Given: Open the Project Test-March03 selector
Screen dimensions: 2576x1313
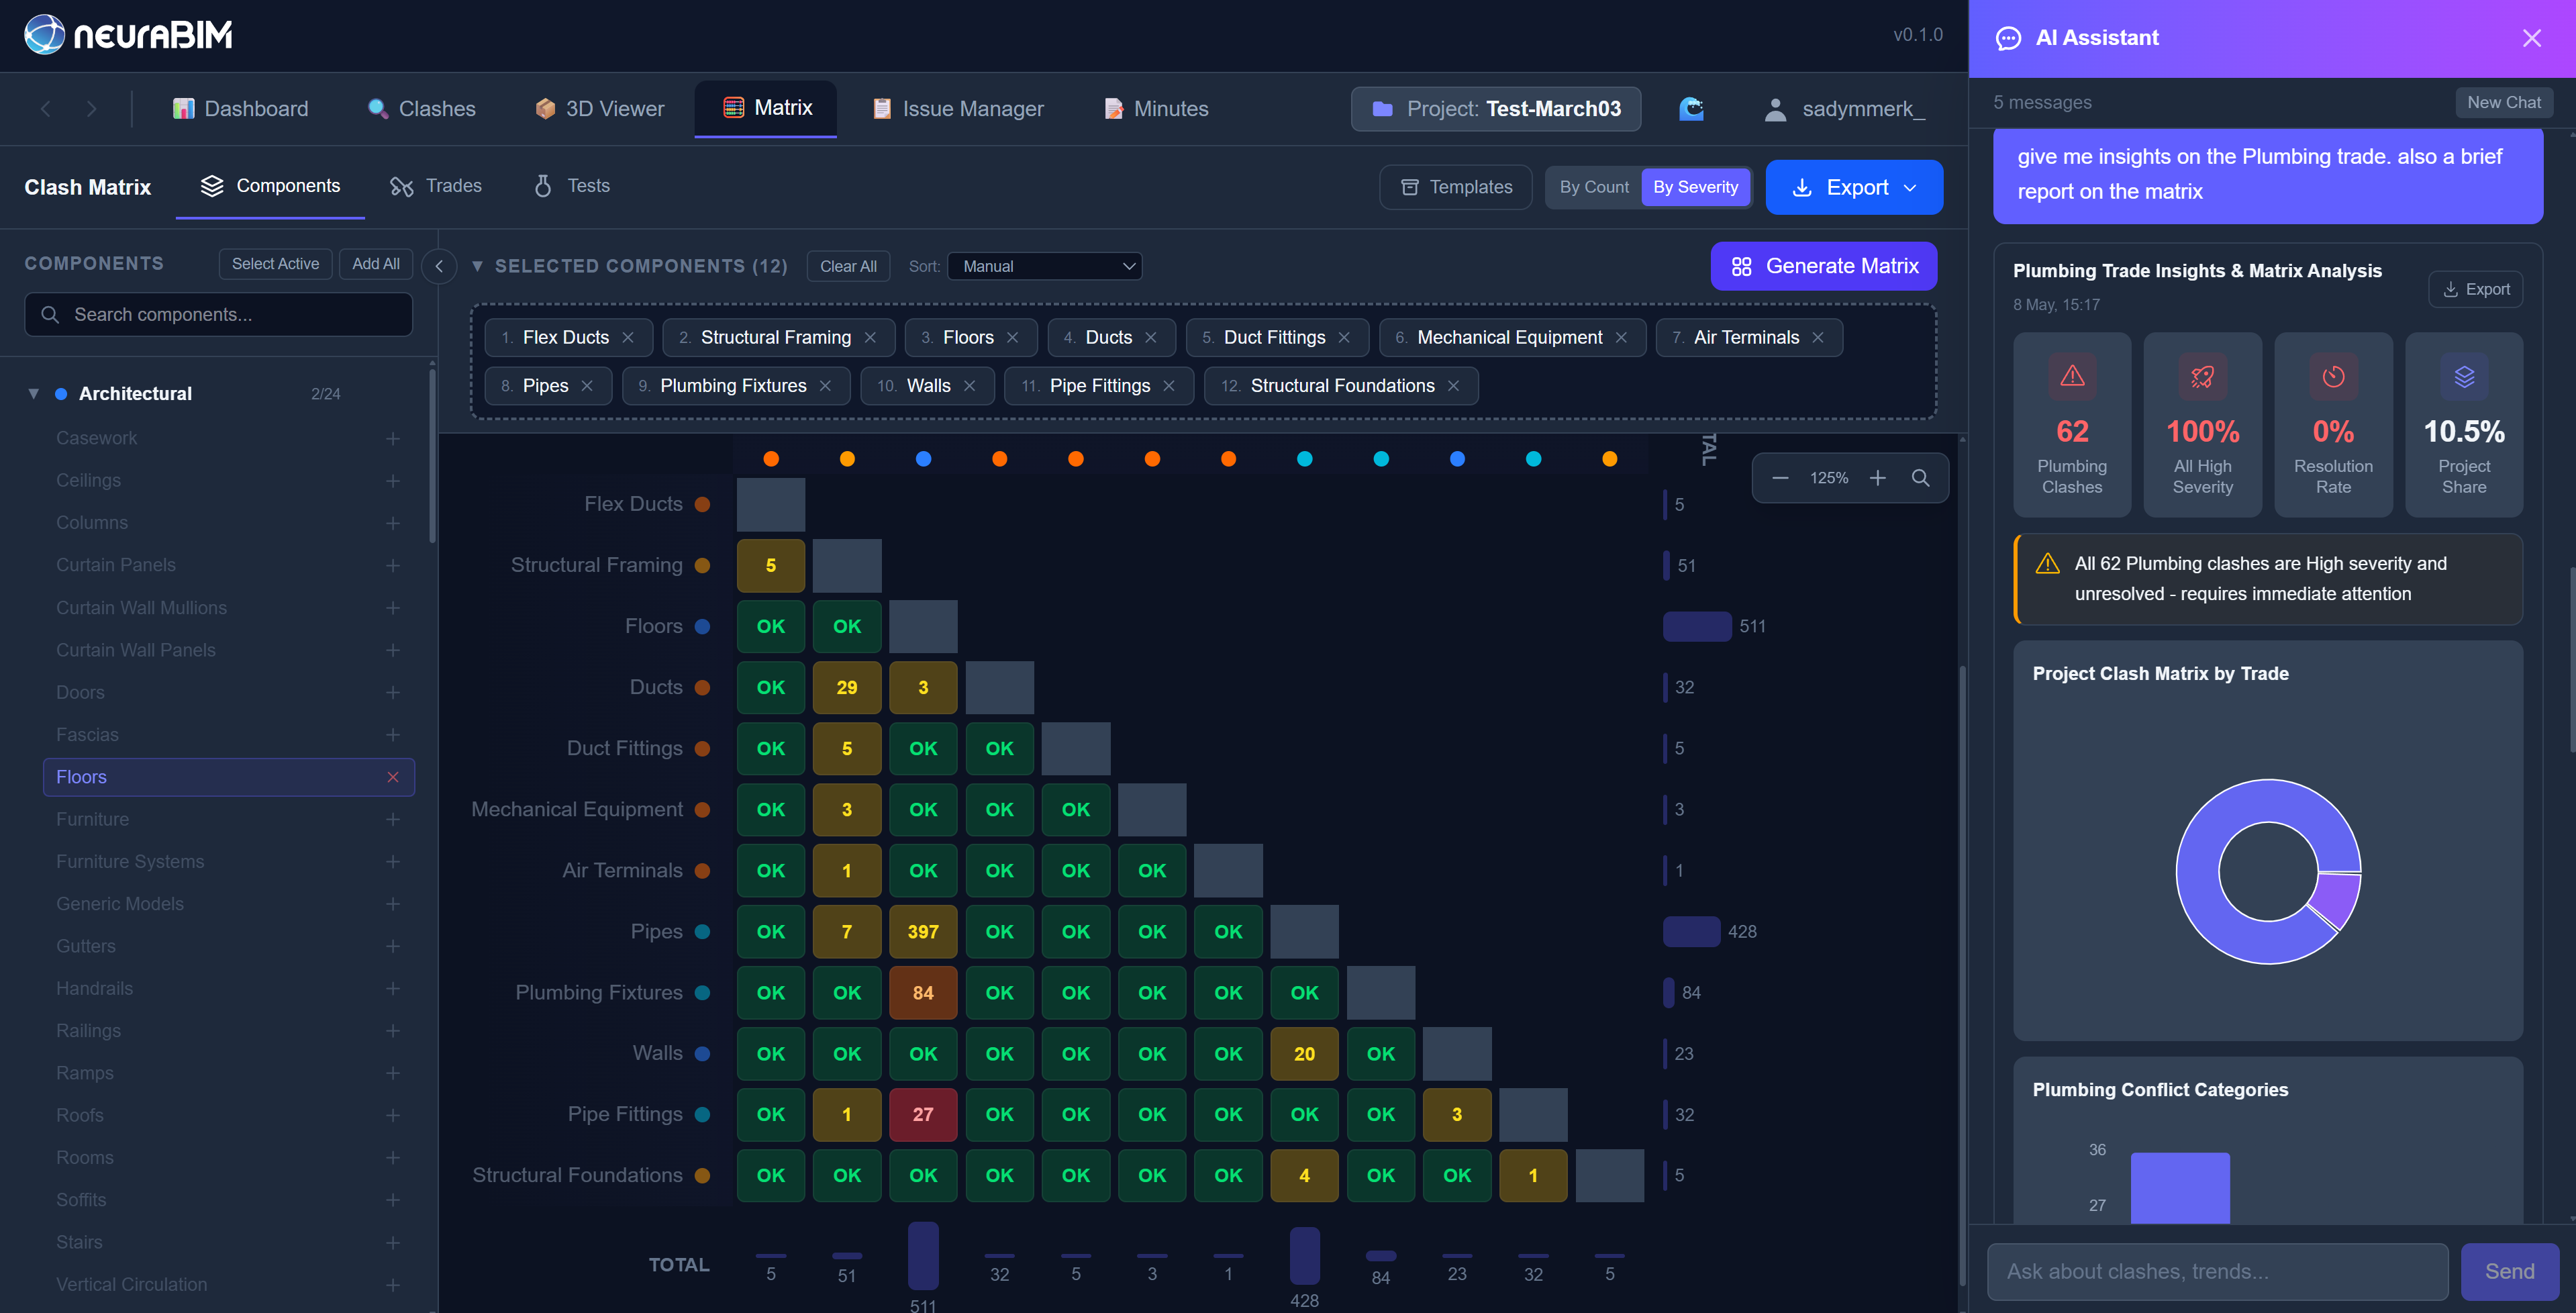Looking at the screenshot, I should click(x=1496, y=109).
